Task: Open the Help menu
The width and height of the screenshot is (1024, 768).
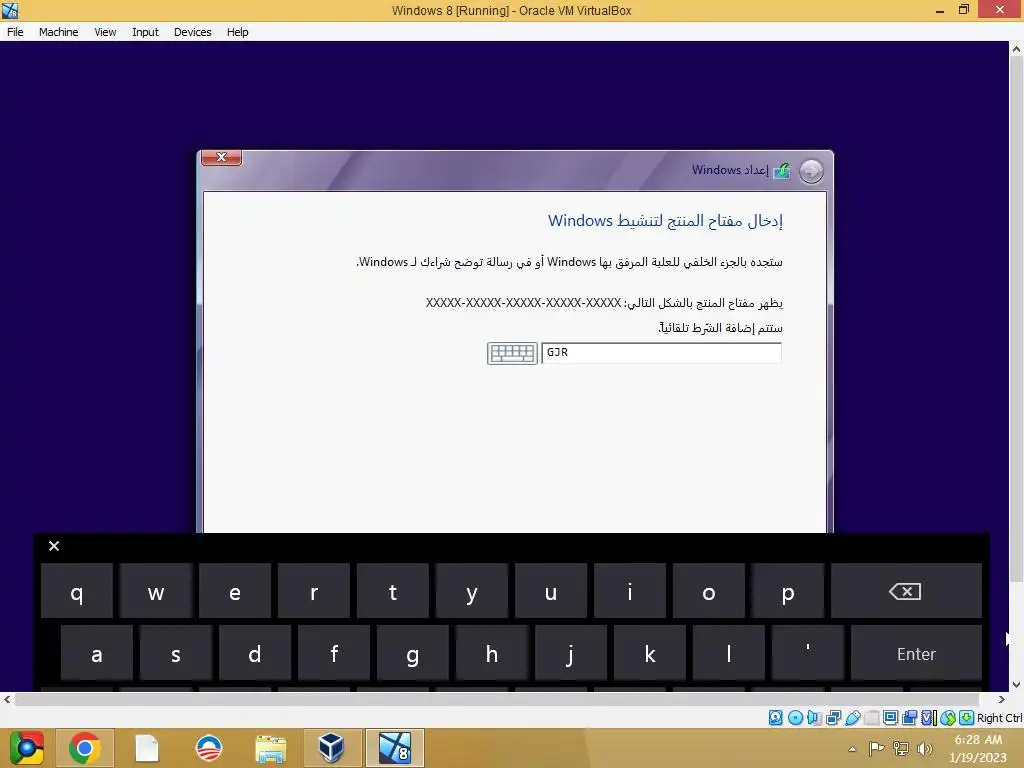Action: pyautogui.click(x=238, y=32)
